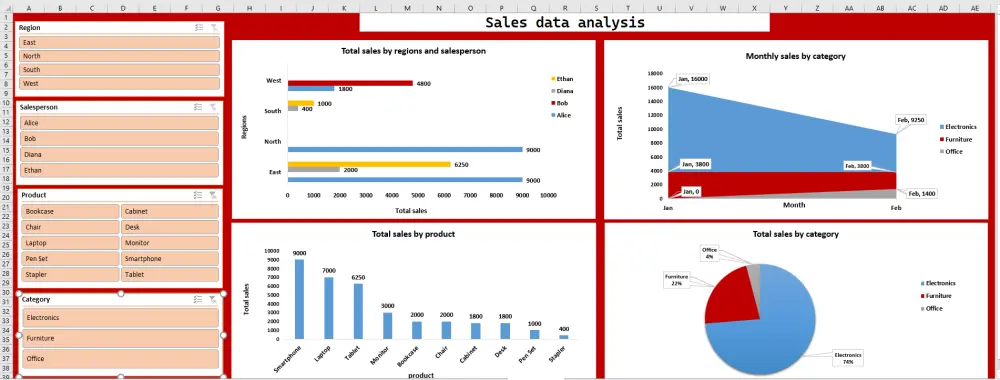Viewport: 1000px width, 380px height.
Task: Filter by North region
Action: 119,56
